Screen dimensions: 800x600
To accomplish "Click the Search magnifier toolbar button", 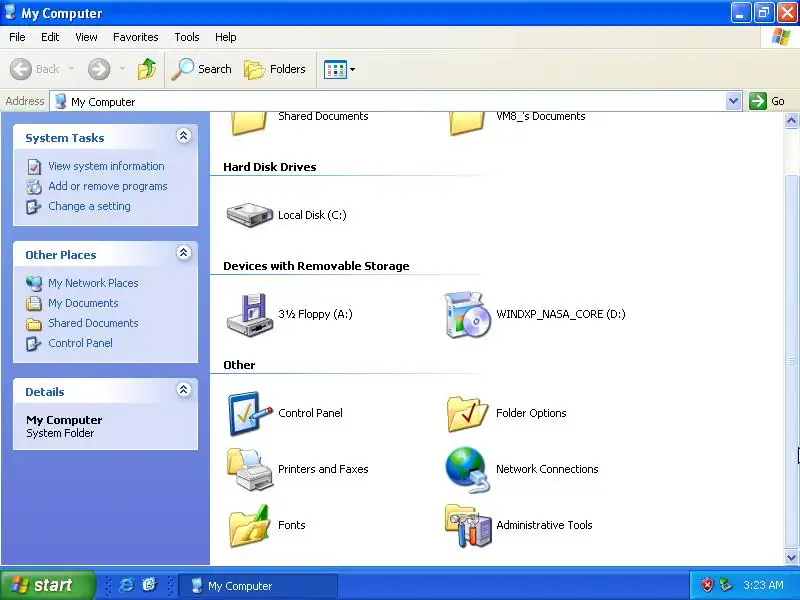I will [x=202, y=69].
